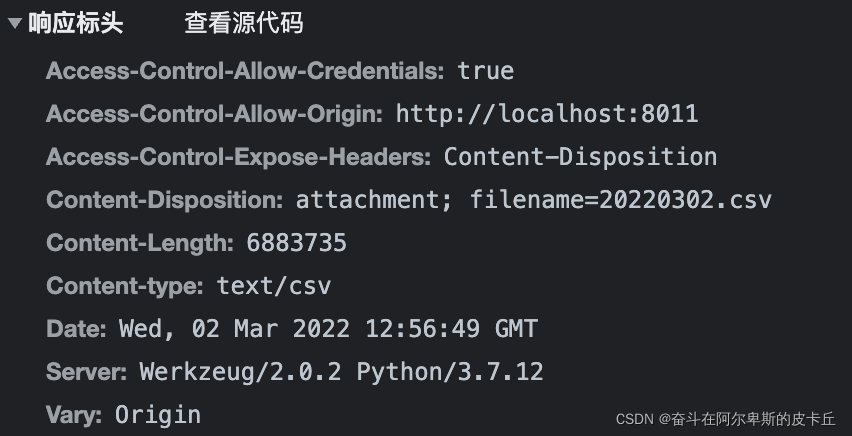This screenshot has width=852, height=436.
Task: Click the http://localhost:8011 value
Action: [547, 114]
